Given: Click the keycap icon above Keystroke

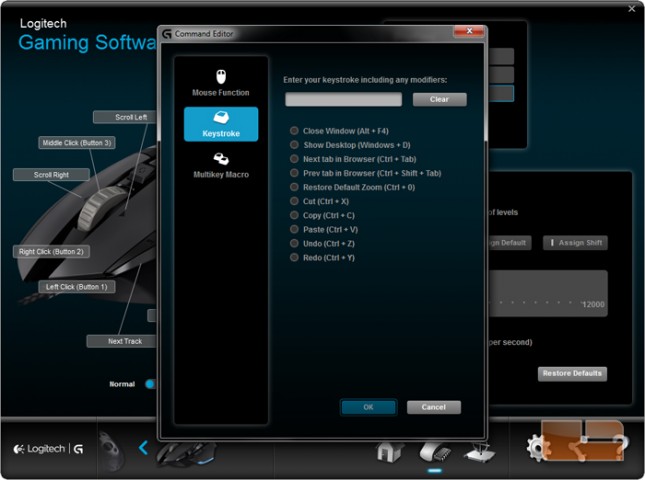Looking at the screenshot, I should coord(221,118).
